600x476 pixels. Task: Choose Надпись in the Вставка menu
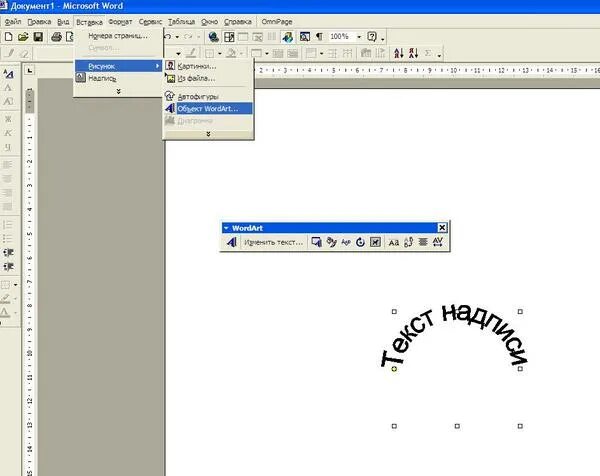point(118,78)
